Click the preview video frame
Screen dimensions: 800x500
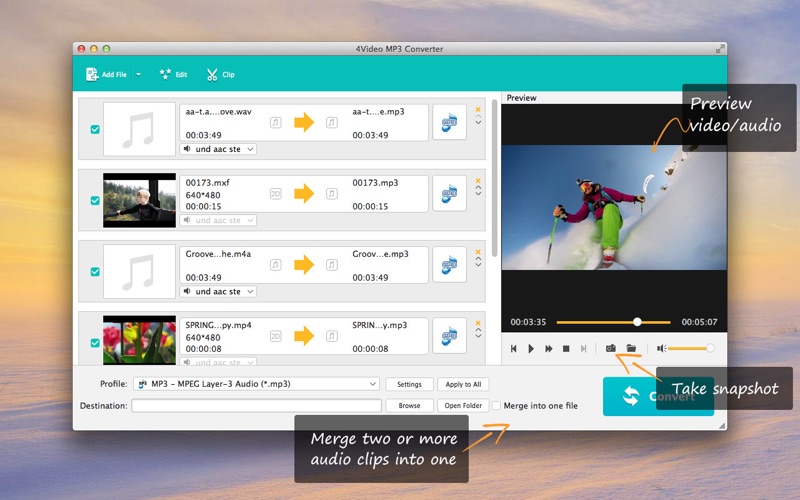614,207
